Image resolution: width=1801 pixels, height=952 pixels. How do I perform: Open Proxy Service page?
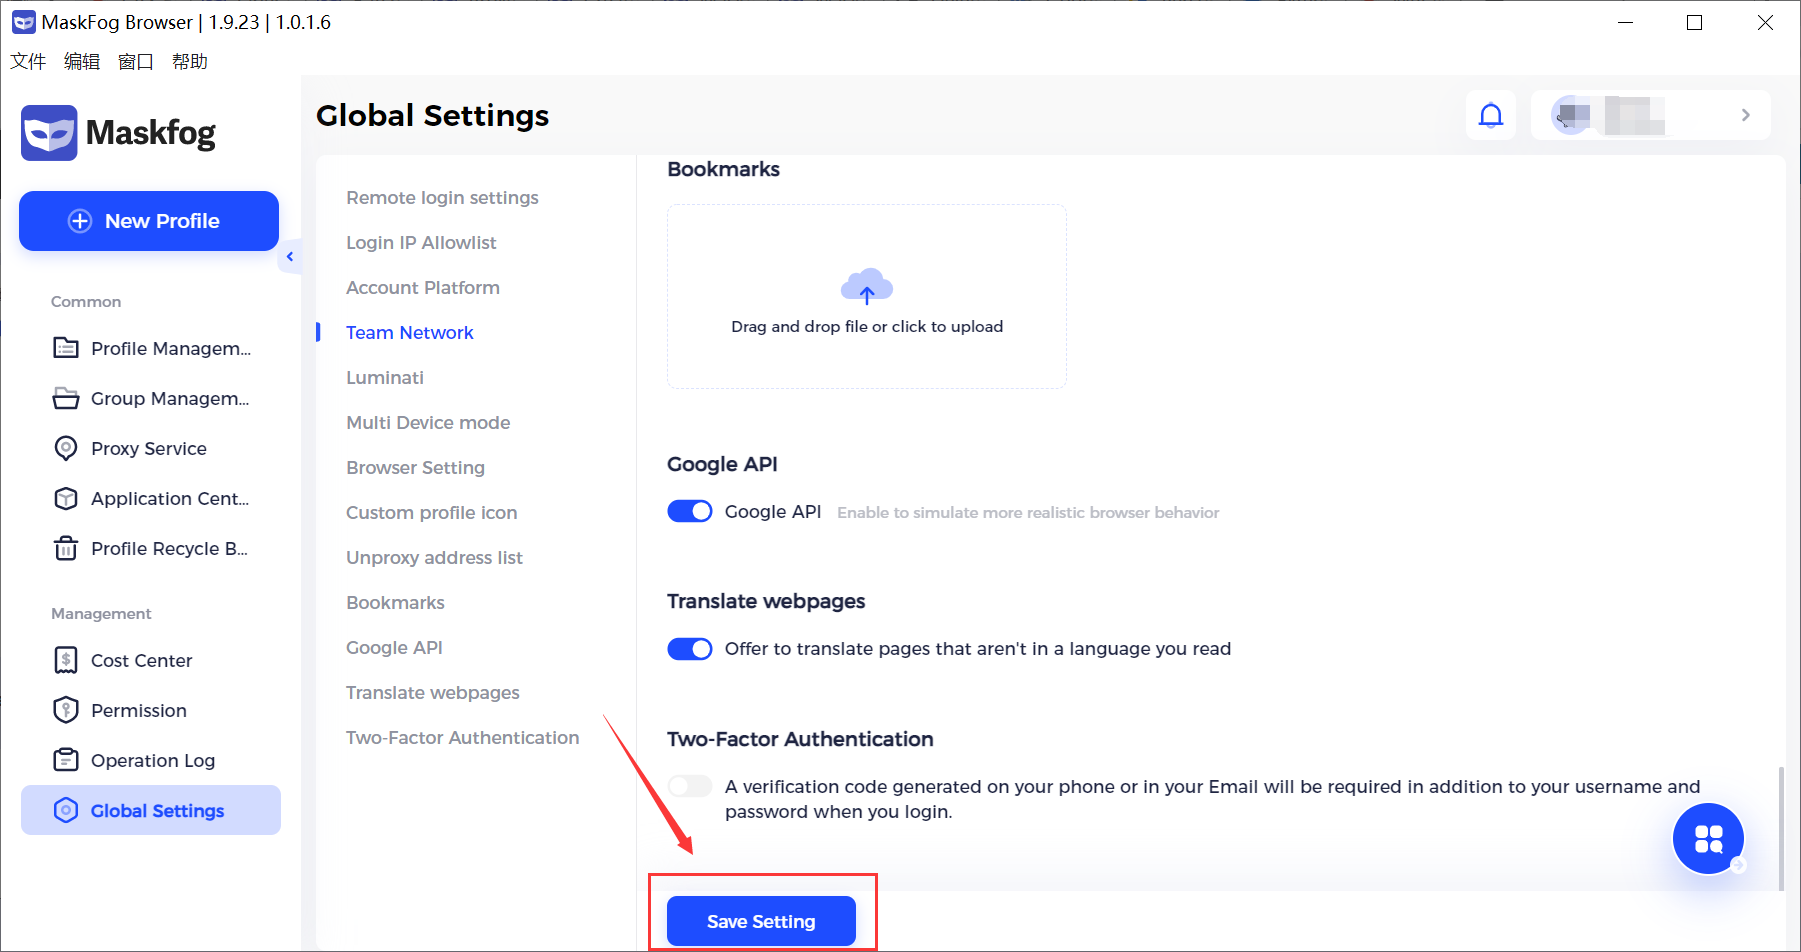coord(151,448)
